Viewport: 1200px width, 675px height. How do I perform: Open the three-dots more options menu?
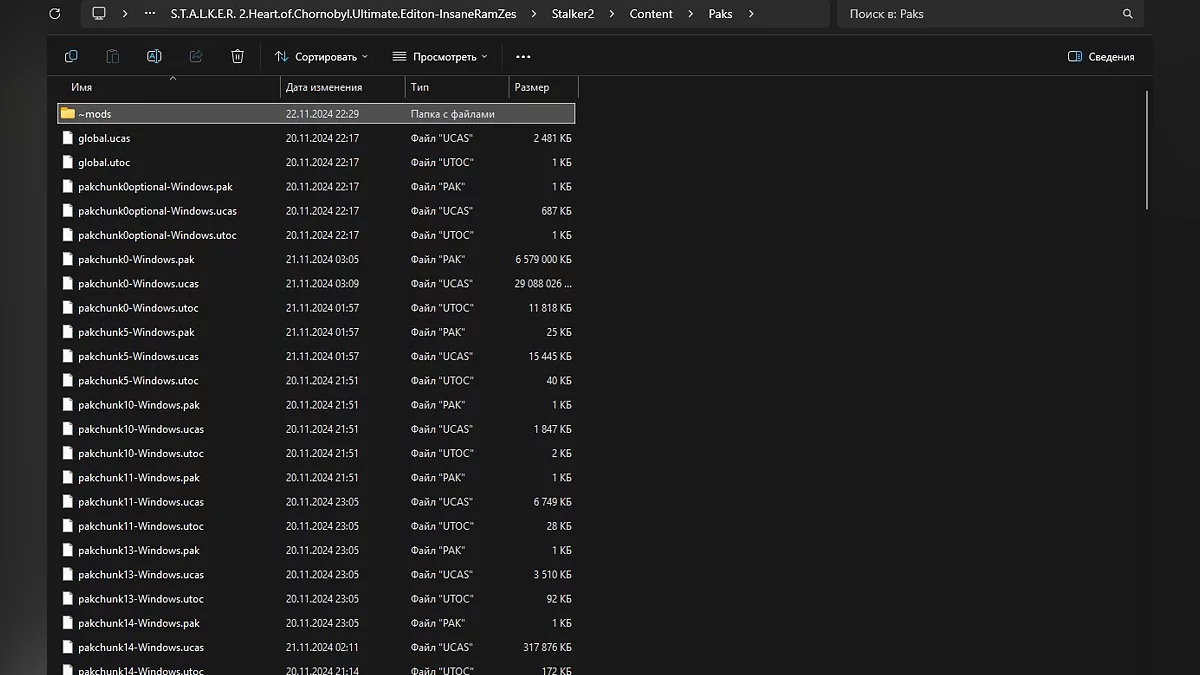tap(523, 57)
